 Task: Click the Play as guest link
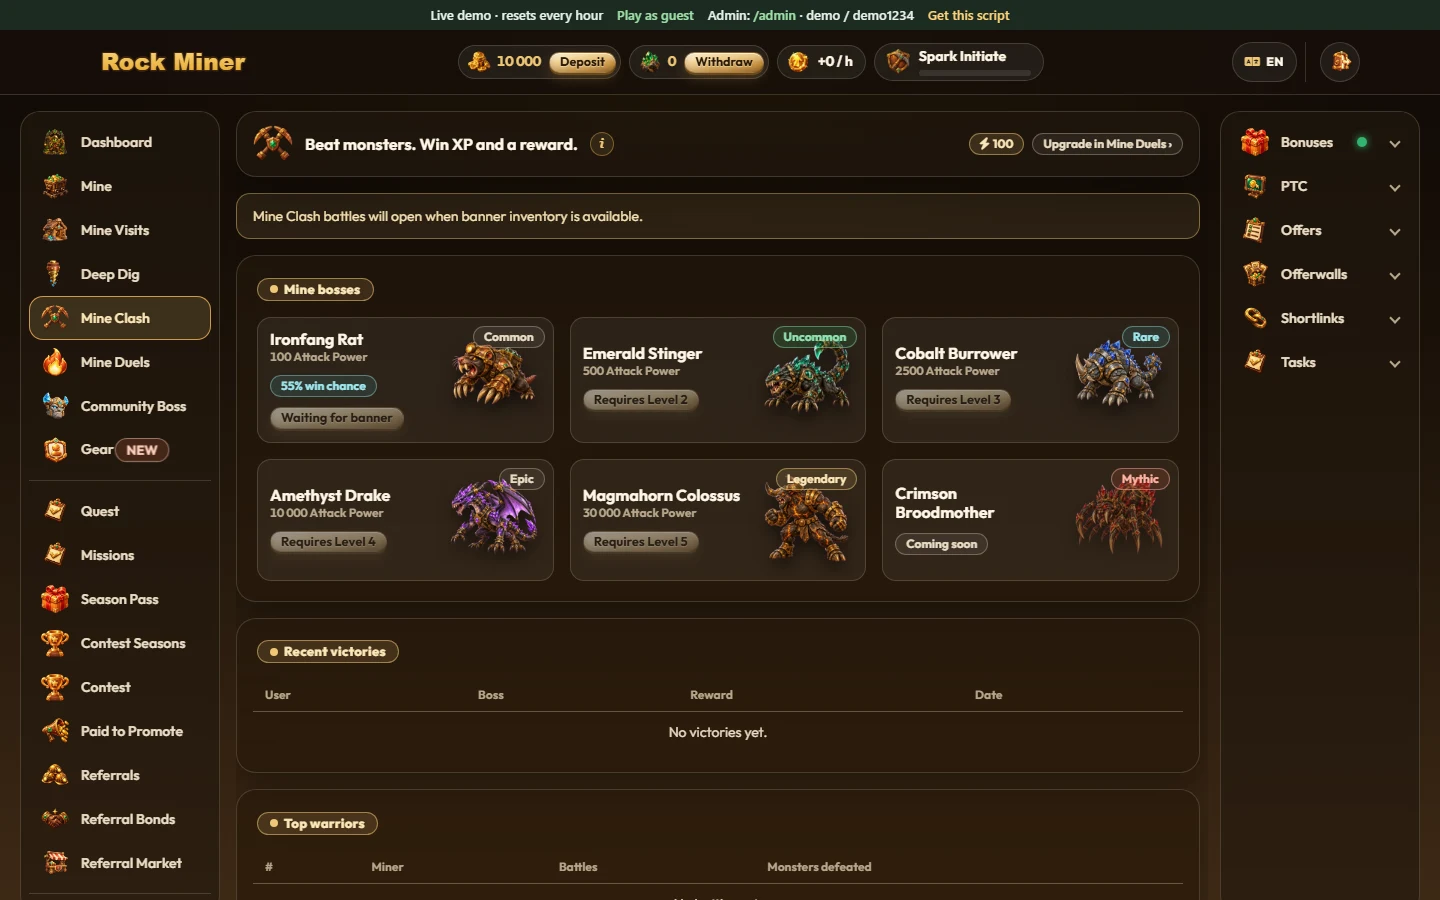(x=655, y=15)
